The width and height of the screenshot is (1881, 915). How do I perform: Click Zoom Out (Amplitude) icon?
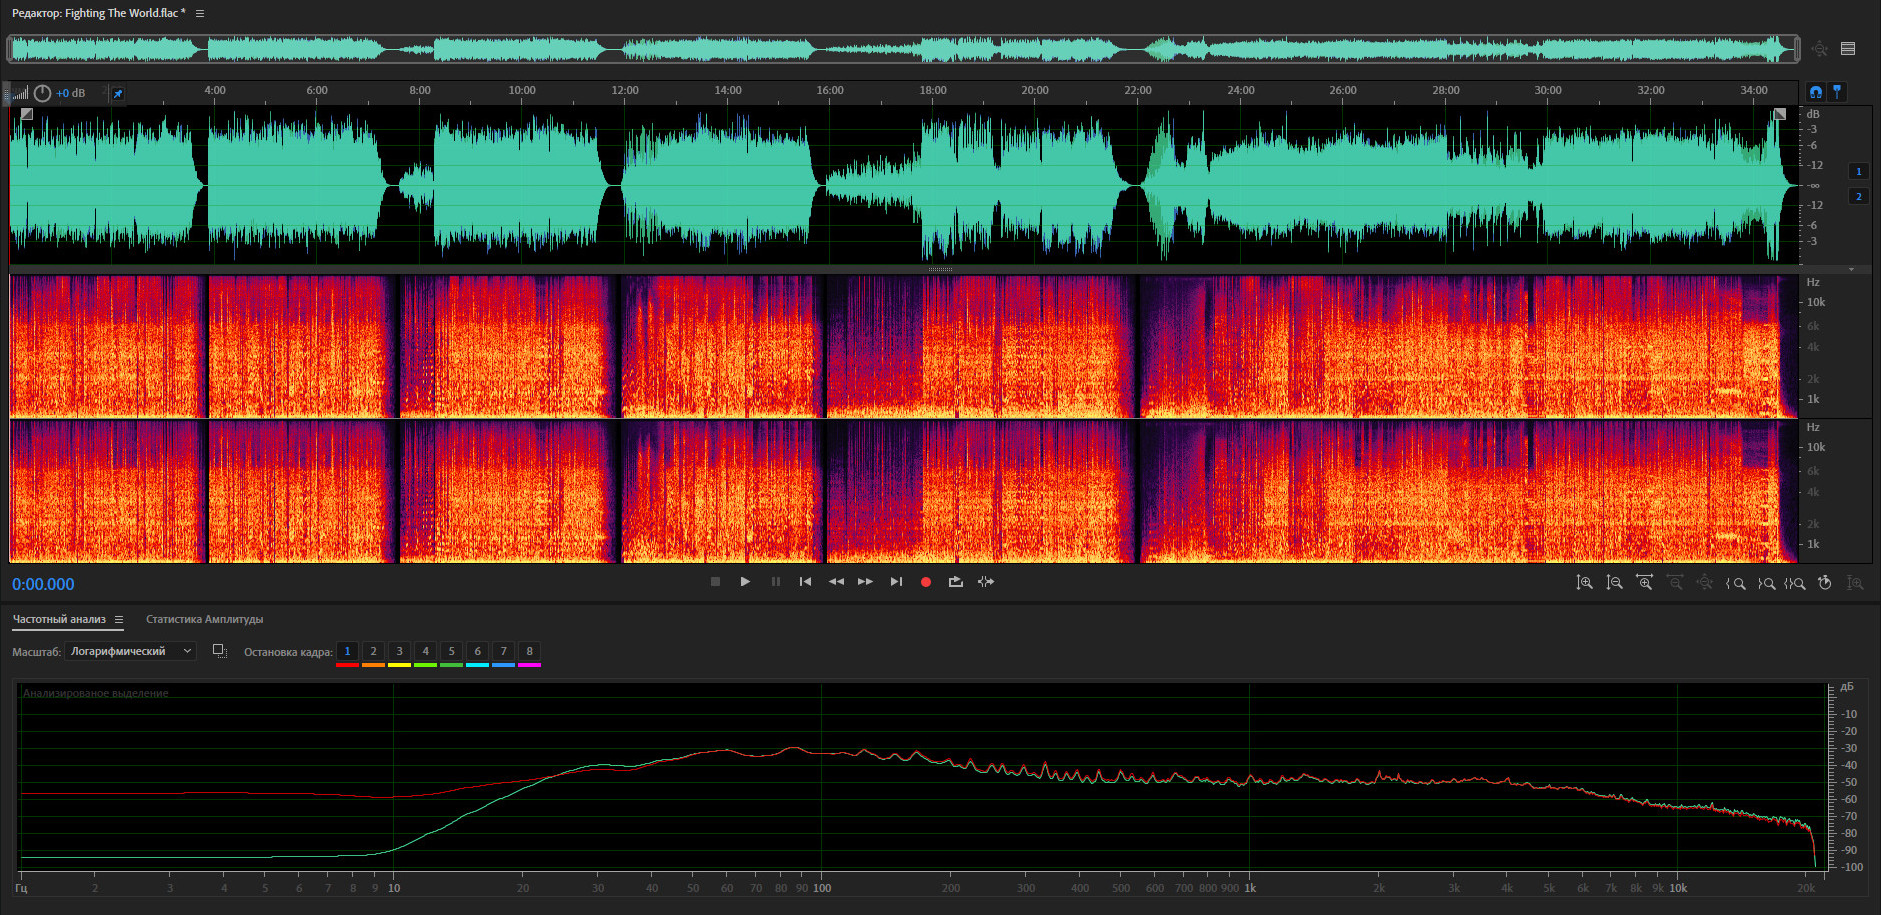(1614, 583)
